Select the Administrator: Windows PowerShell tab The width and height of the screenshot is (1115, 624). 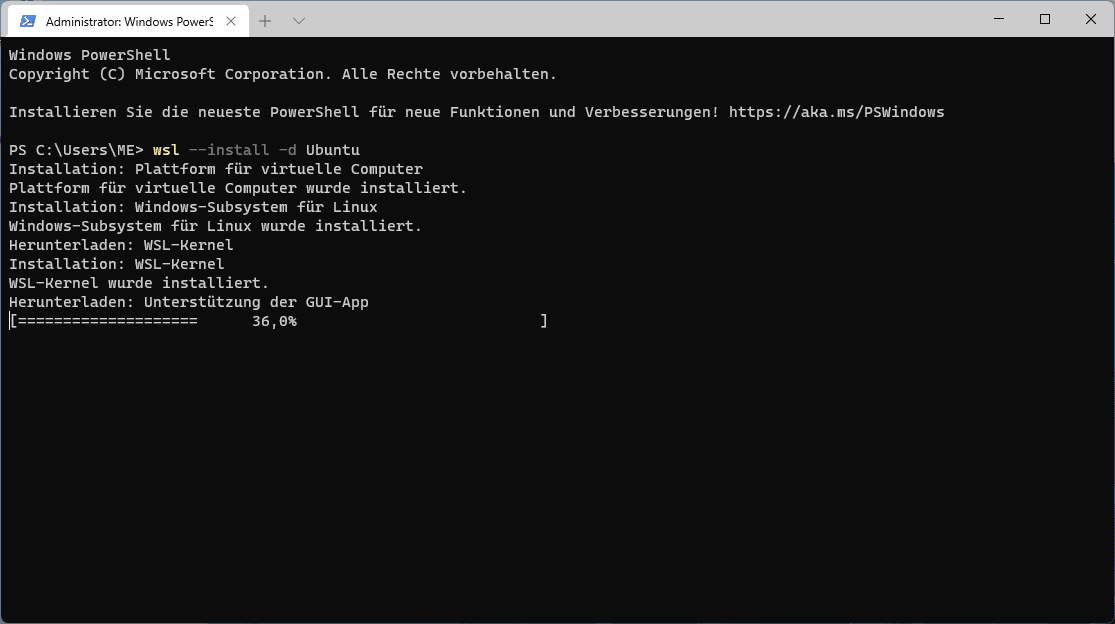tap(128, 21)
